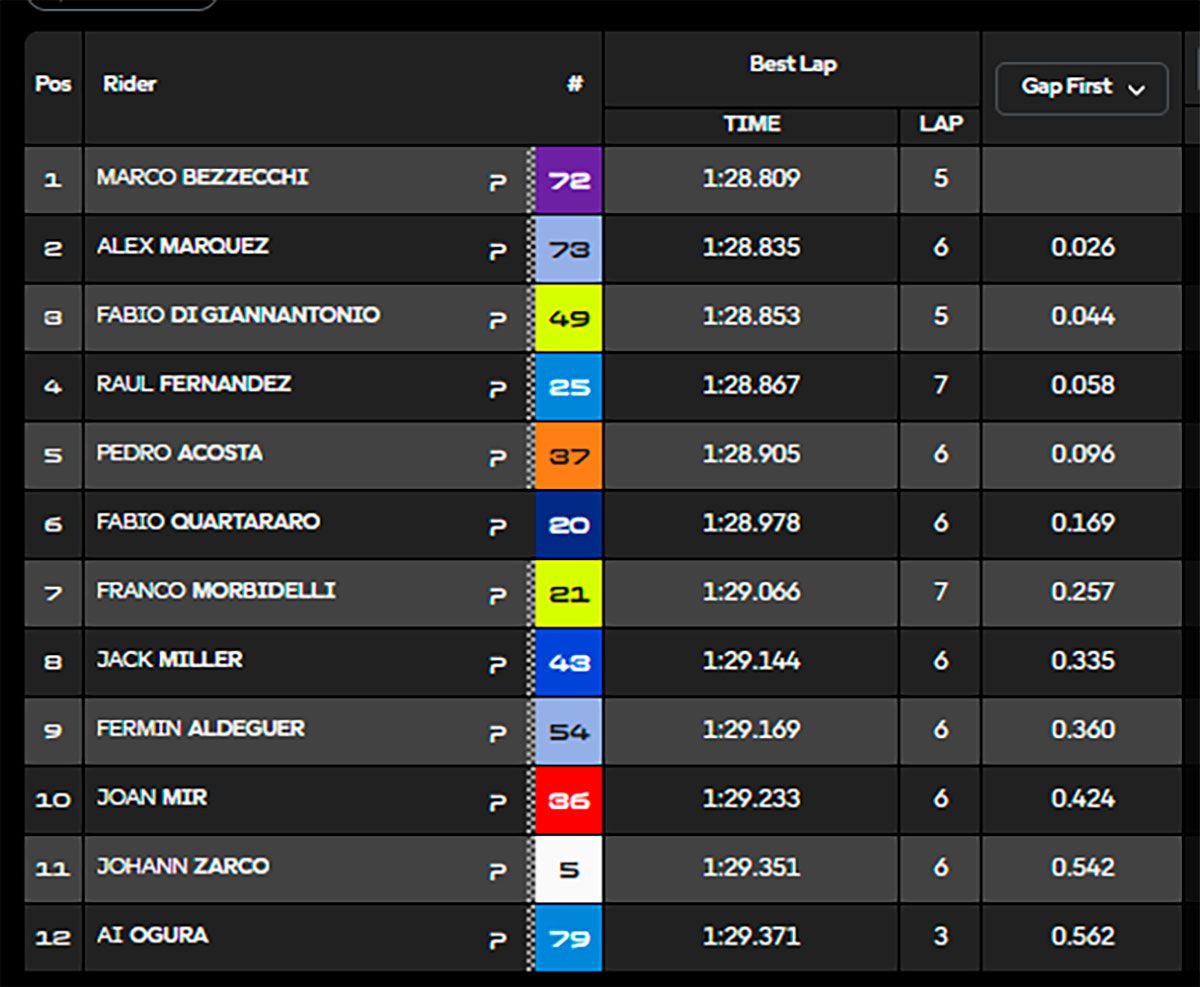Click the LAP column header
1200x987 pixels.
pos(940,125)
